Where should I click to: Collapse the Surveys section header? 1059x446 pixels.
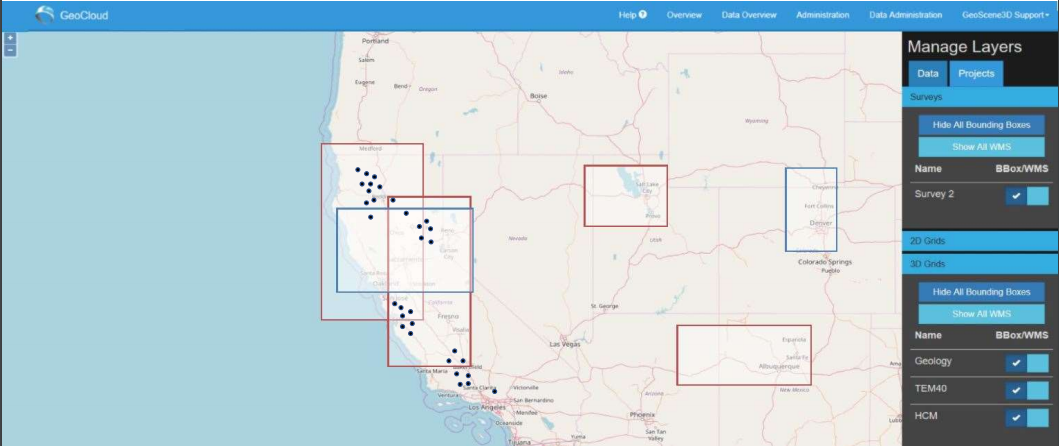click(980, 97)
